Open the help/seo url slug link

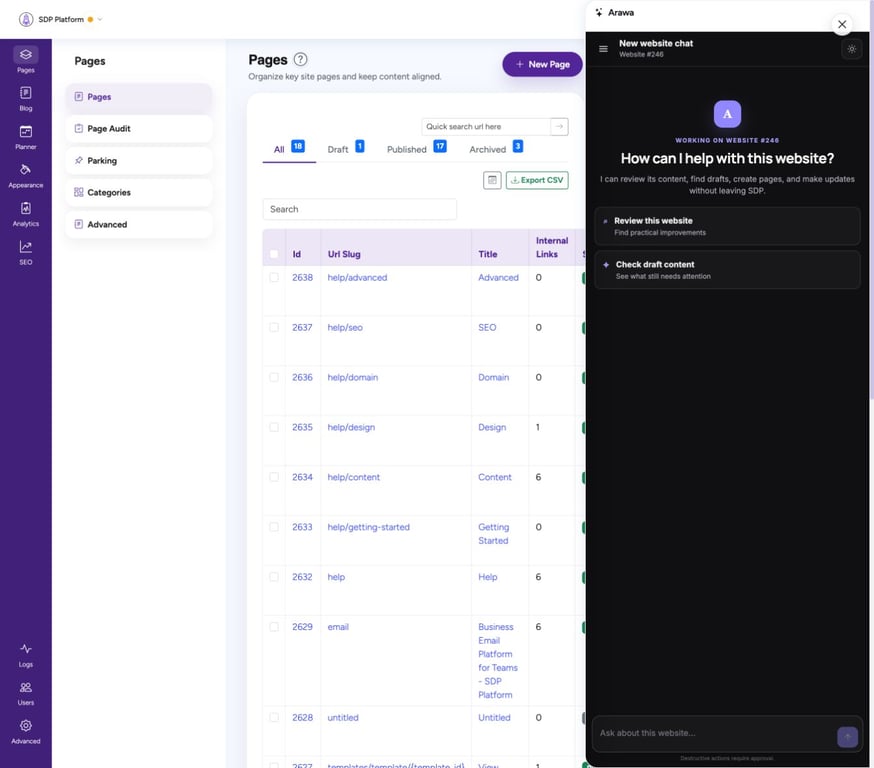click(x=345, y=328)
